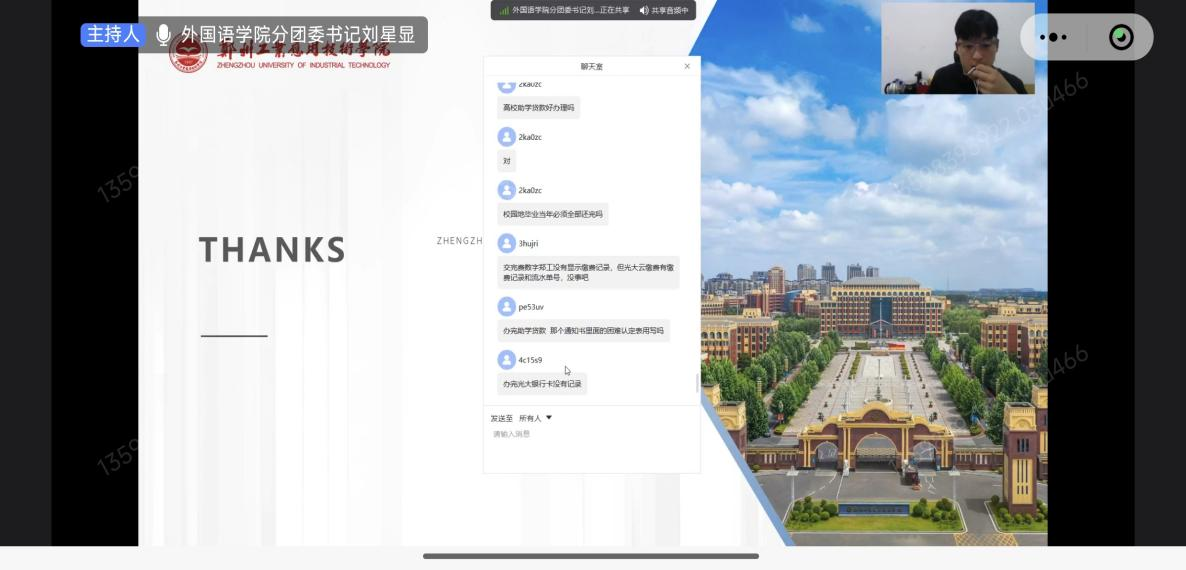Click 4c15s9's user avatar in chat
This screenshot has height=570, width=1186.
pyautogui.click(x=507, y=359)
